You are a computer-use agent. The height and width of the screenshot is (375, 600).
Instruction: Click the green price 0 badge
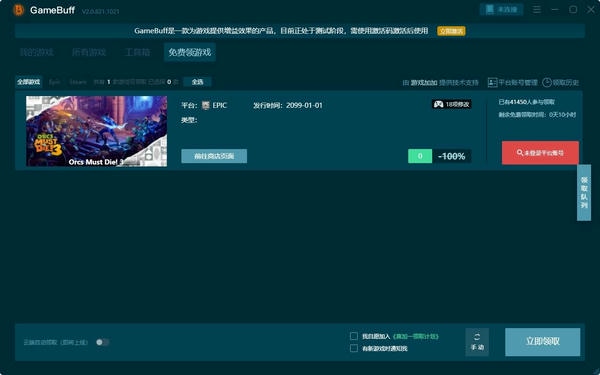click(420, 156)
